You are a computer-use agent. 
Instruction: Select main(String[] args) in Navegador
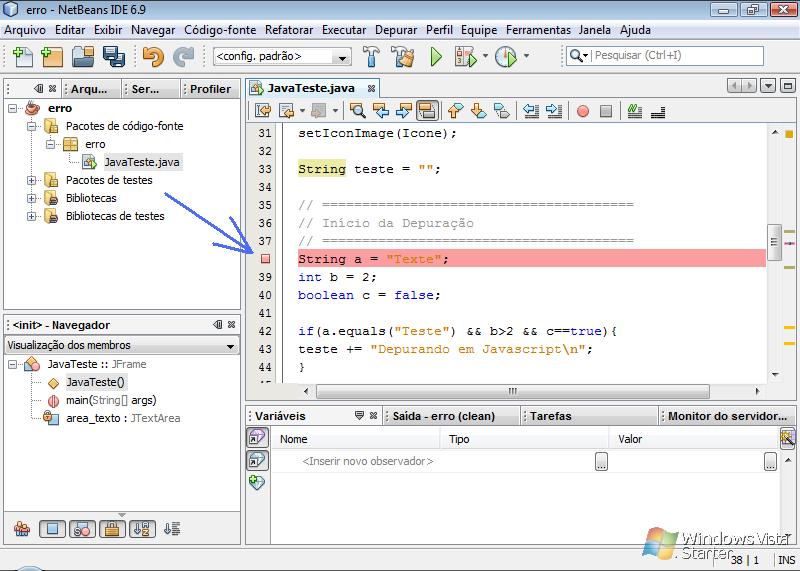point(111,400)
